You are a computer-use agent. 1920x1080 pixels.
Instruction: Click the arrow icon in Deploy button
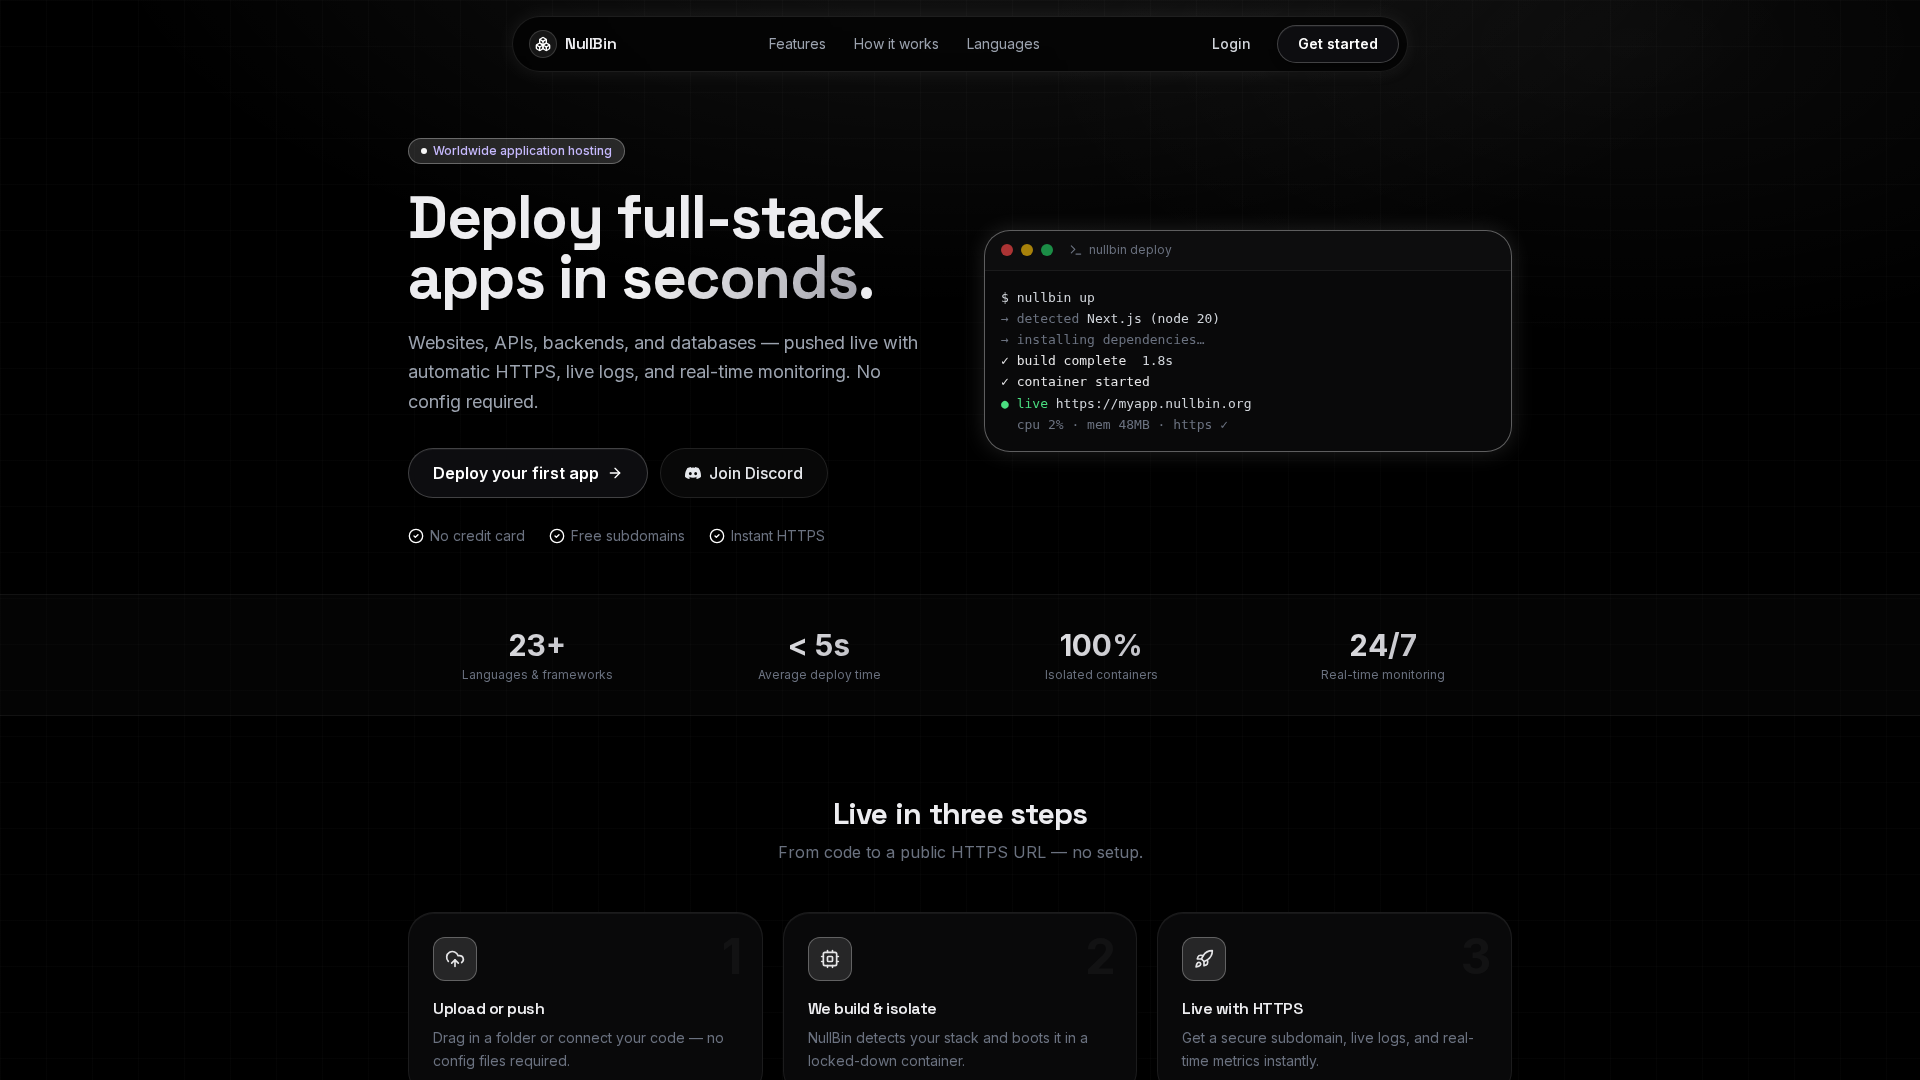click(x=615, y=473)
